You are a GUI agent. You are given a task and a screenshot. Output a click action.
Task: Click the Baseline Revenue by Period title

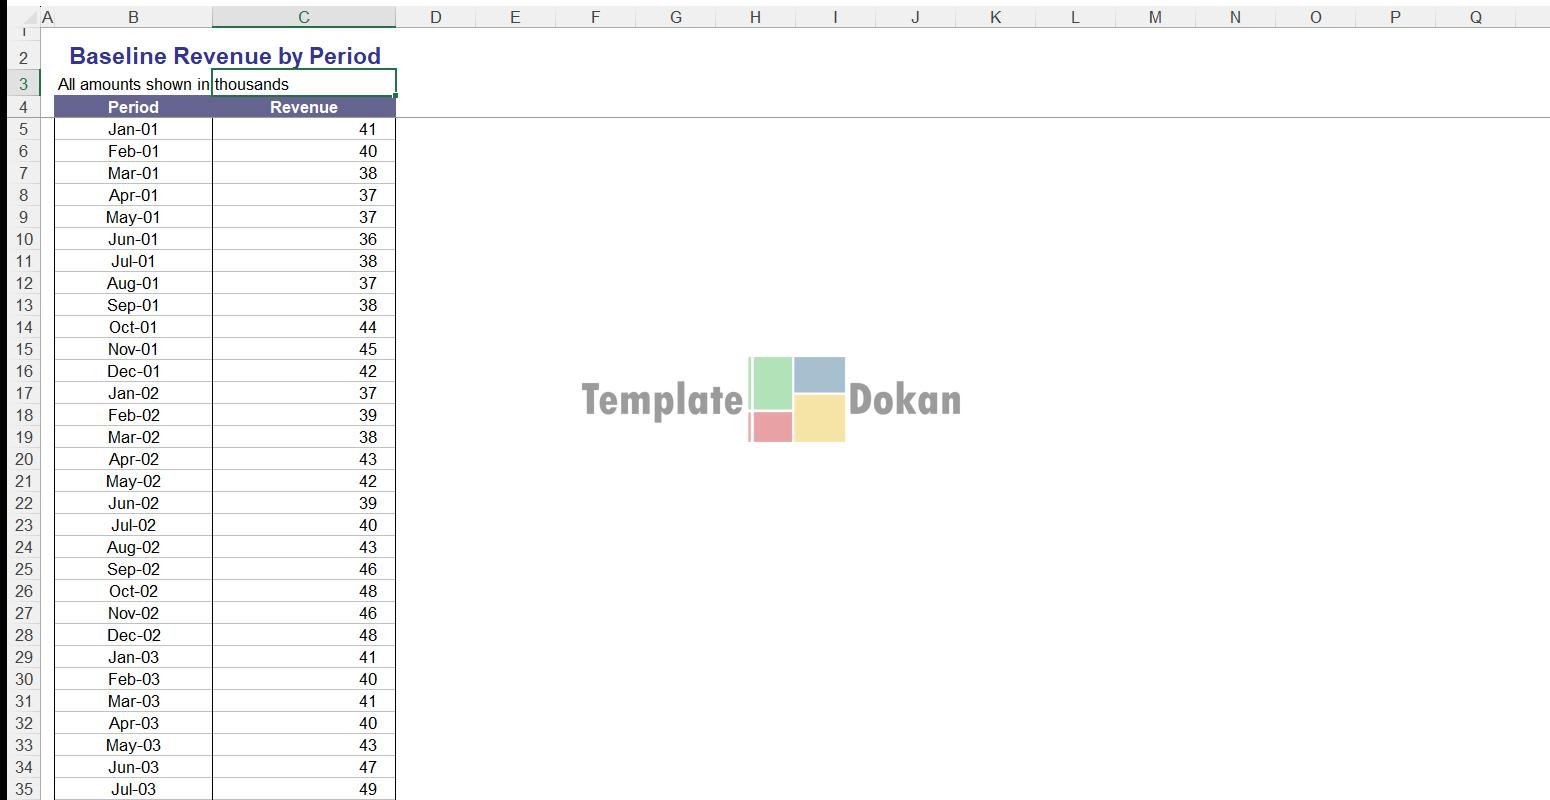point(225,56)
